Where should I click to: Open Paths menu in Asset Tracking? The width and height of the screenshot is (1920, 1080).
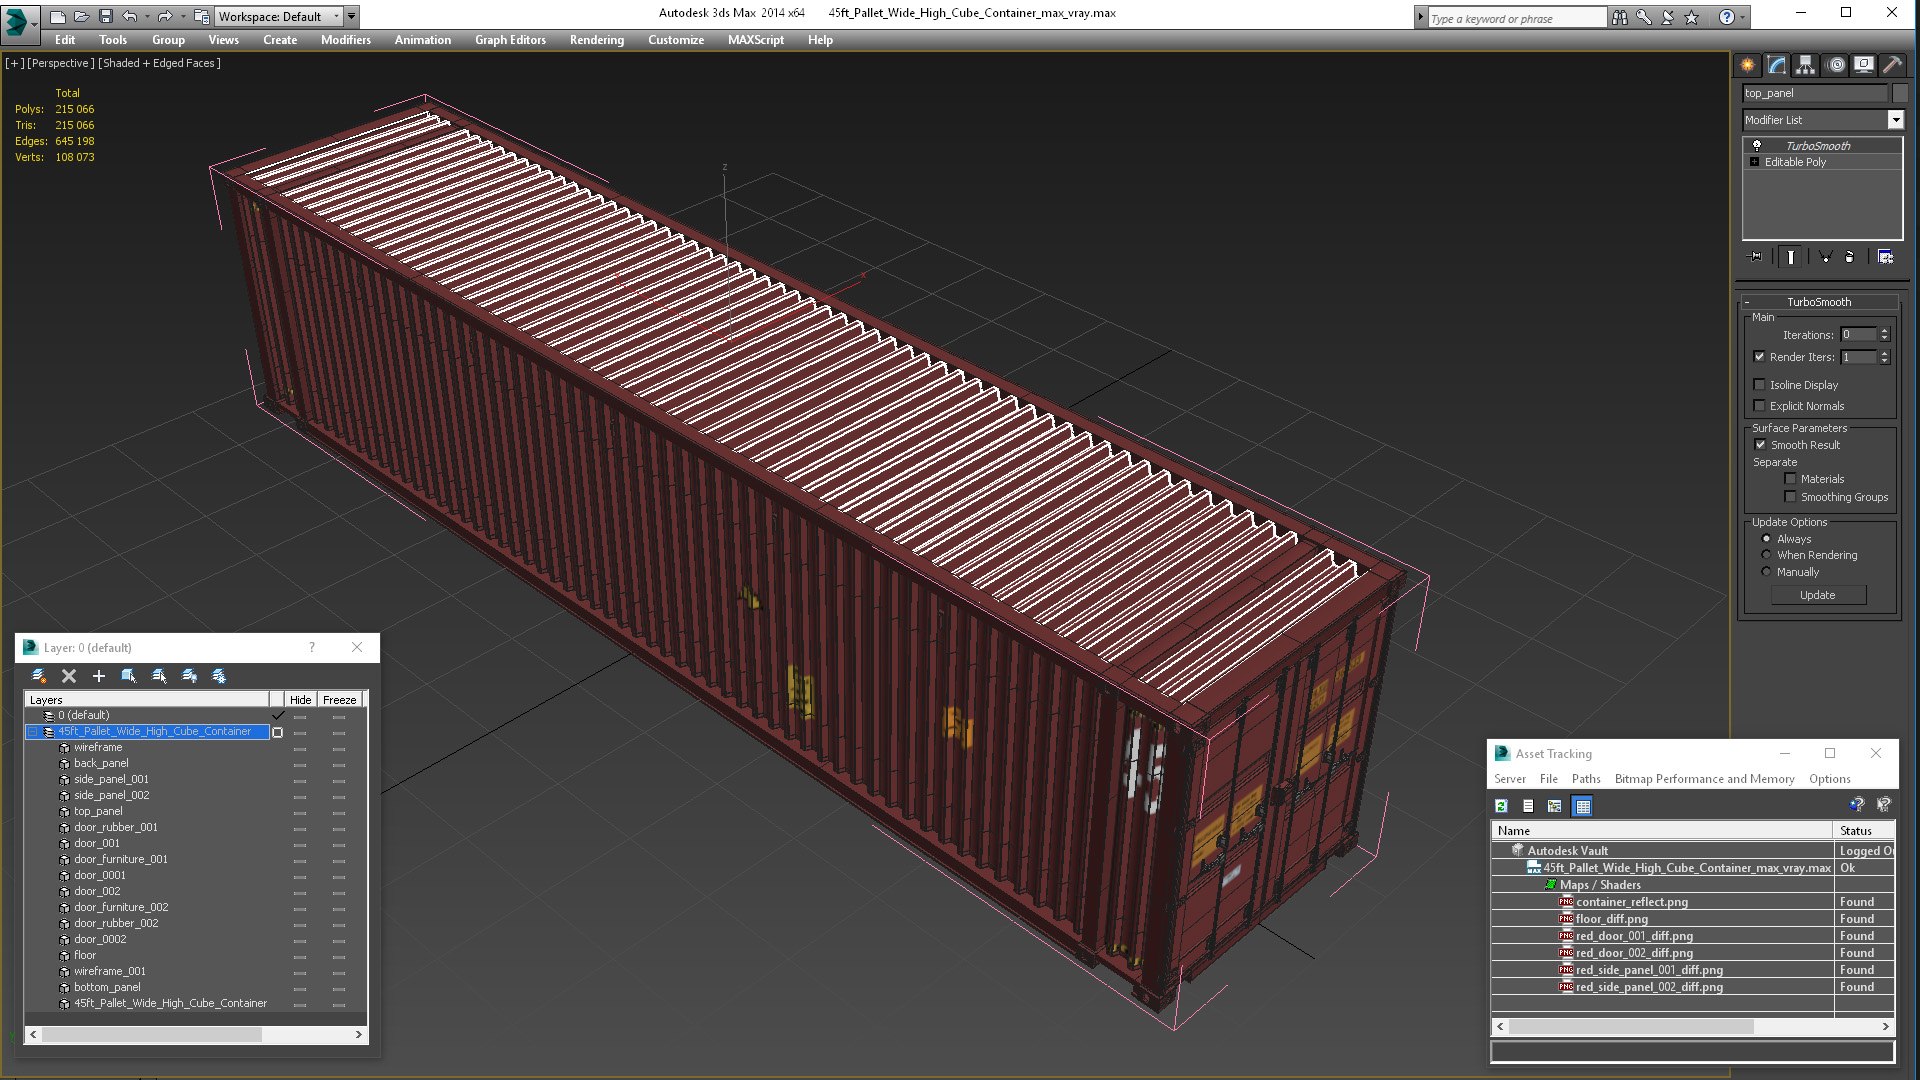[1586, 779]
